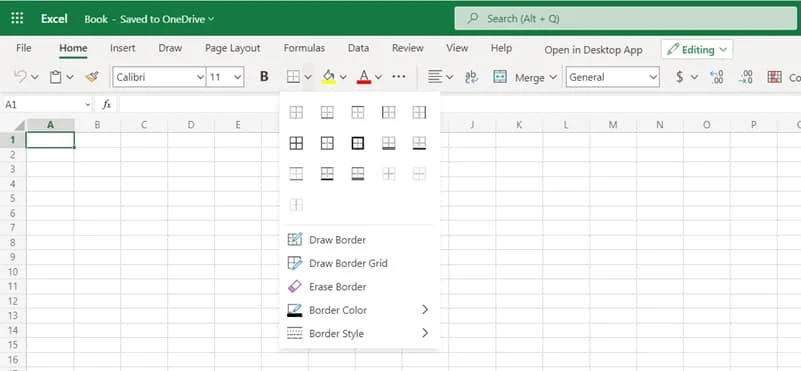Select column K header
This screenshot has width=801, height=371.
point(519,125)
